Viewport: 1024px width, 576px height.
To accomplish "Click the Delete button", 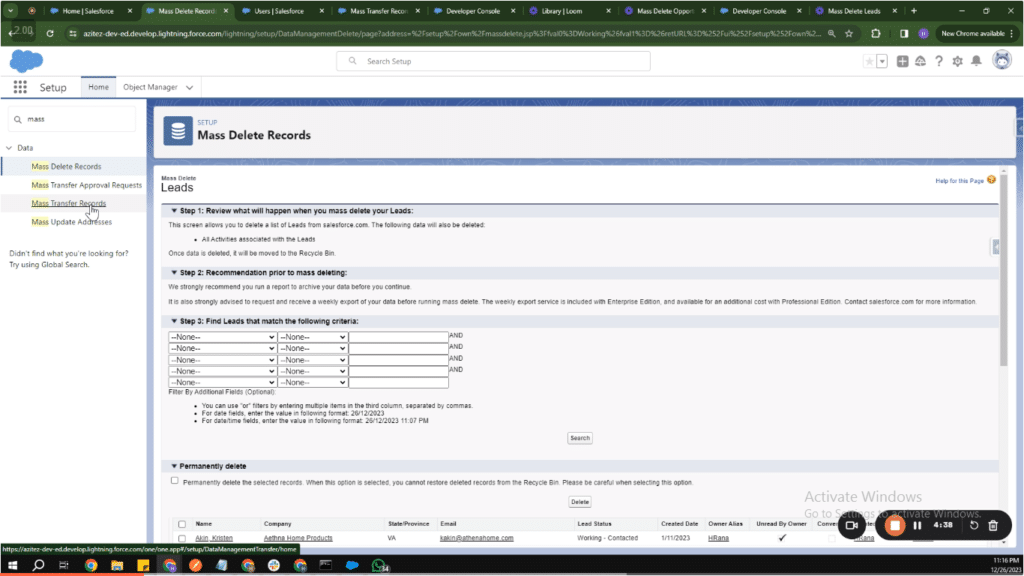I will tap(580, 502).
